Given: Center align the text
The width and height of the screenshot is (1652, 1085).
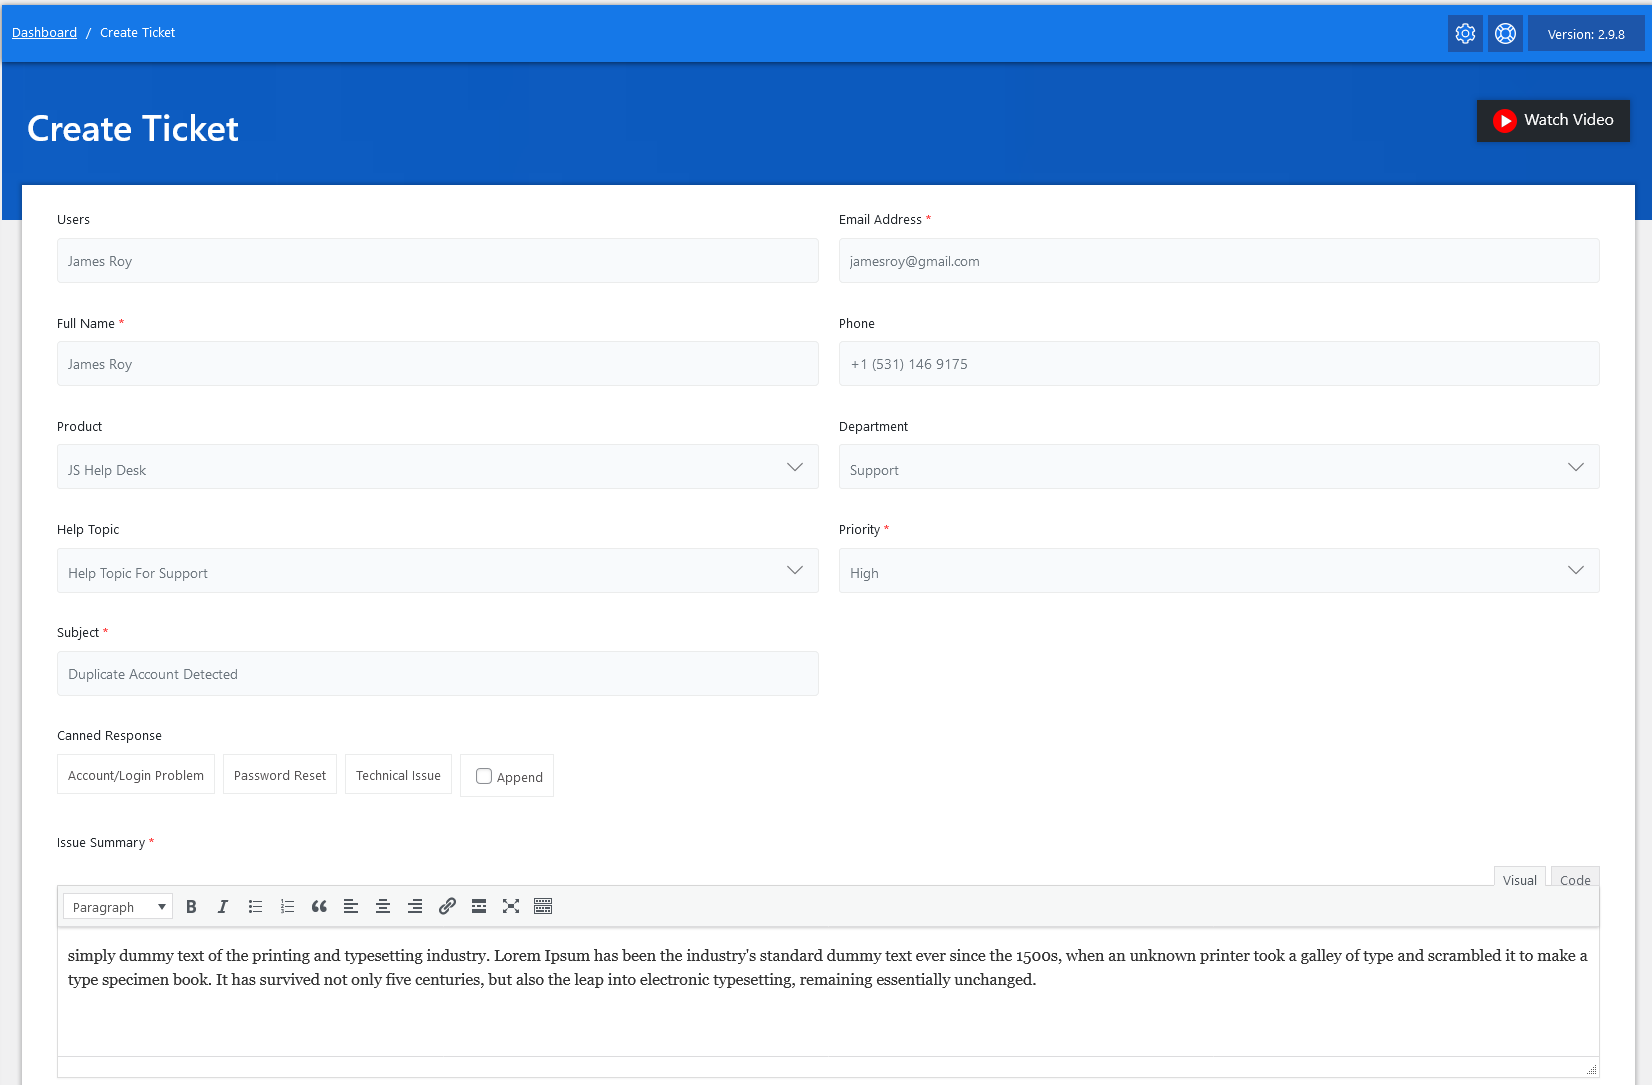Looking at the screenshot, I should pyautogui.click(x=383, y=907).
